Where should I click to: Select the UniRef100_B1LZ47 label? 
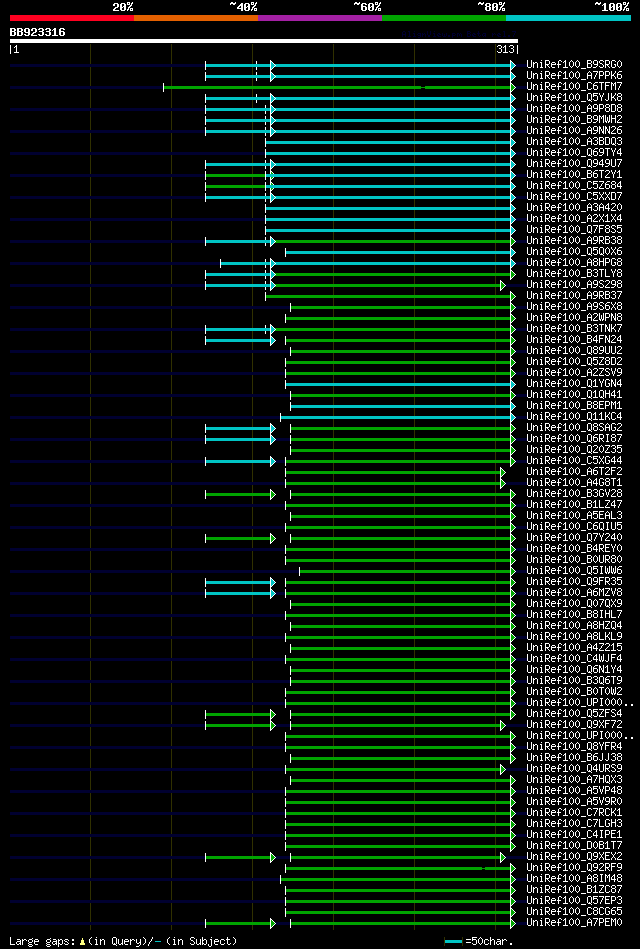pos(575,505)
